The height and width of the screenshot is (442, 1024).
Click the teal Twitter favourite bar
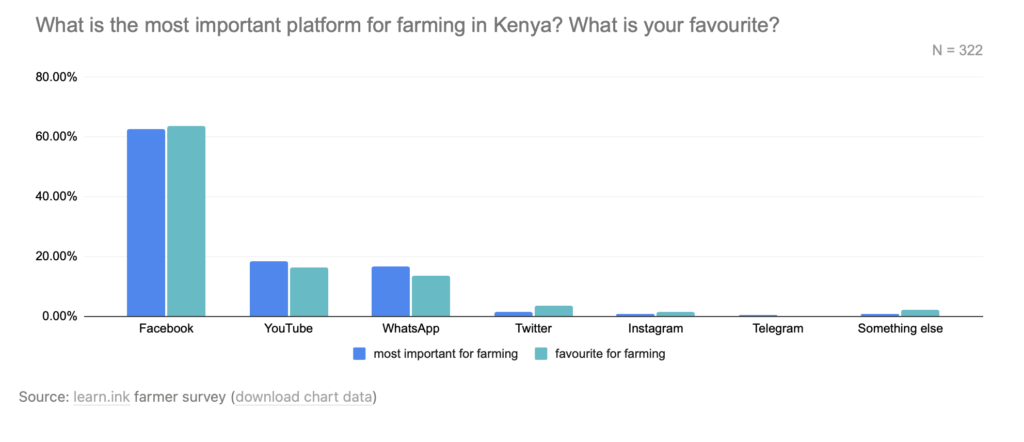(x=554, y=311)
